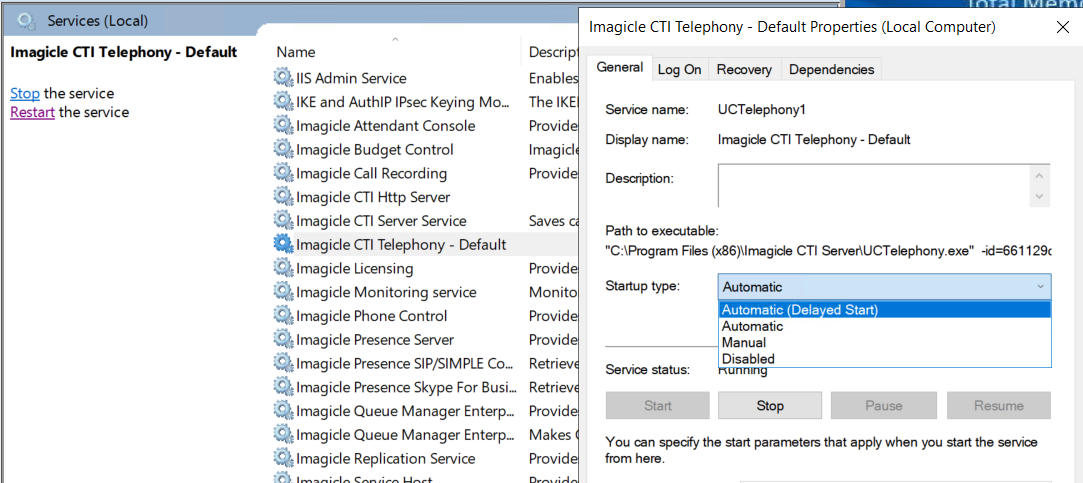Pick Disabled from the startup type options
The height and width of the screenshot is (483, 1083).
click(x=748, y=358)
